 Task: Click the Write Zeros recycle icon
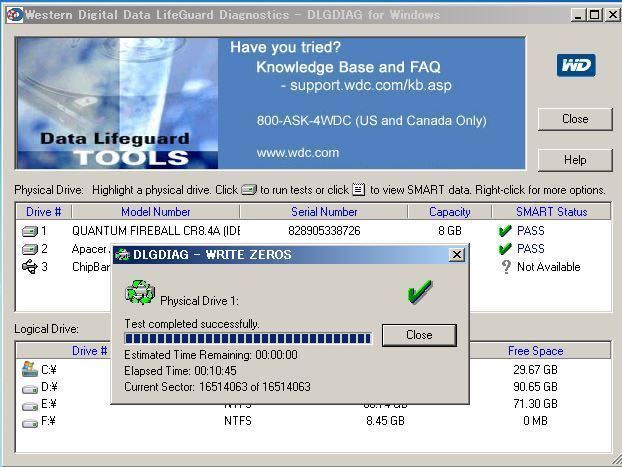140,292
